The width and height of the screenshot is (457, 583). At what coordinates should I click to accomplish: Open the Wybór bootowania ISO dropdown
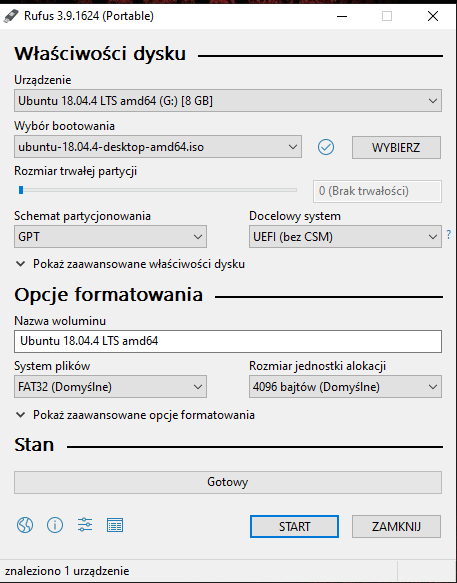[158, 147]
